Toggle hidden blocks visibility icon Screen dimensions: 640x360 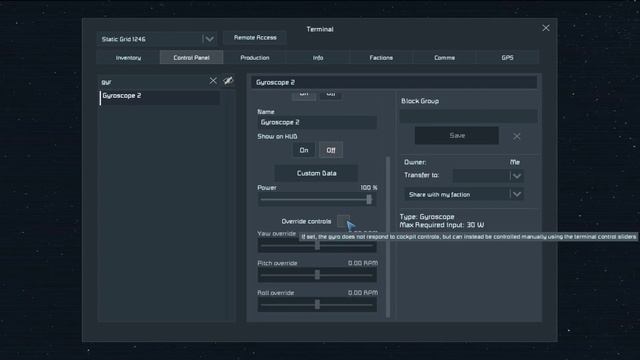(x=228, y=81)
